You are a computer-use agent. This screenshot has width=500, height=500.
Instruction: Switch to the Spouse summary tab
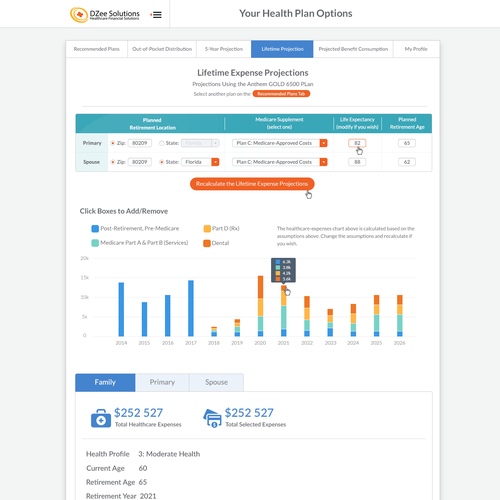point(216,382)
